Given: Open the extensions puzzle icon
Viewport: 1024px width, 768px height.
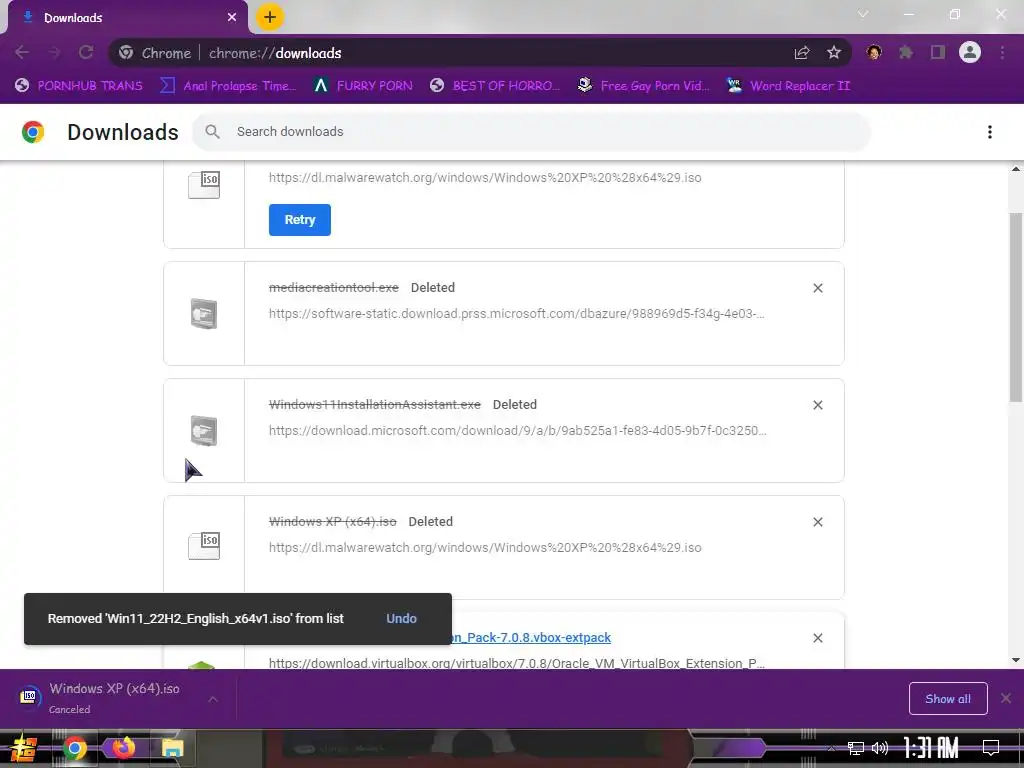Looking at the screenshot, I should 906,52.
